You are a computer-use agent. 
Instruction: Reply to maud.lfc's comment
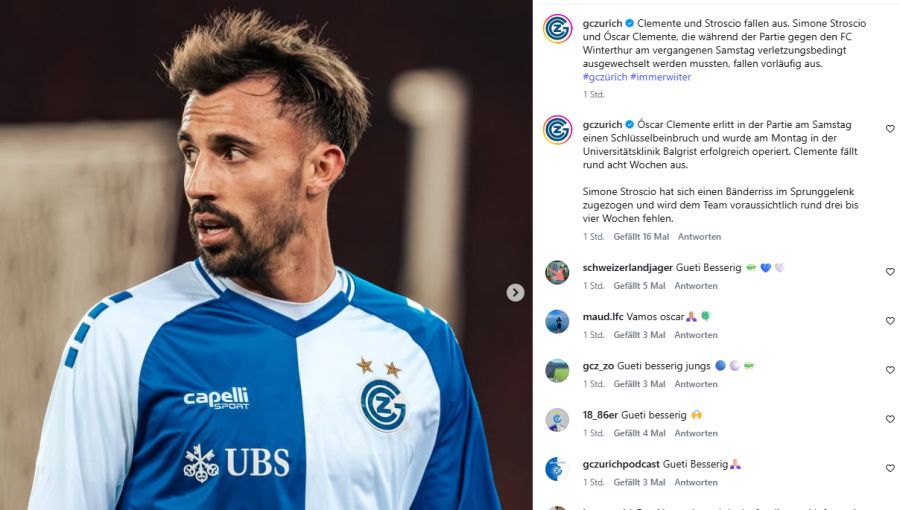click(x=696, y=335)
